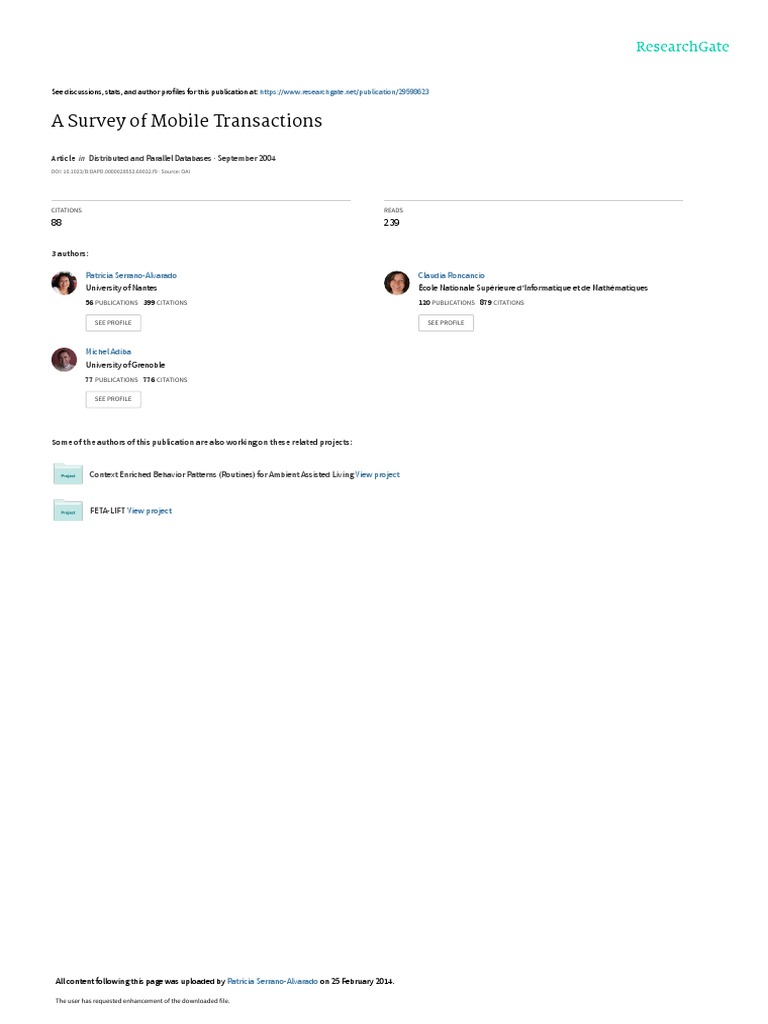Click the ResearchGate logo
The height and width of the screenshot is (1024, 768).
click(x=682, y=46)
